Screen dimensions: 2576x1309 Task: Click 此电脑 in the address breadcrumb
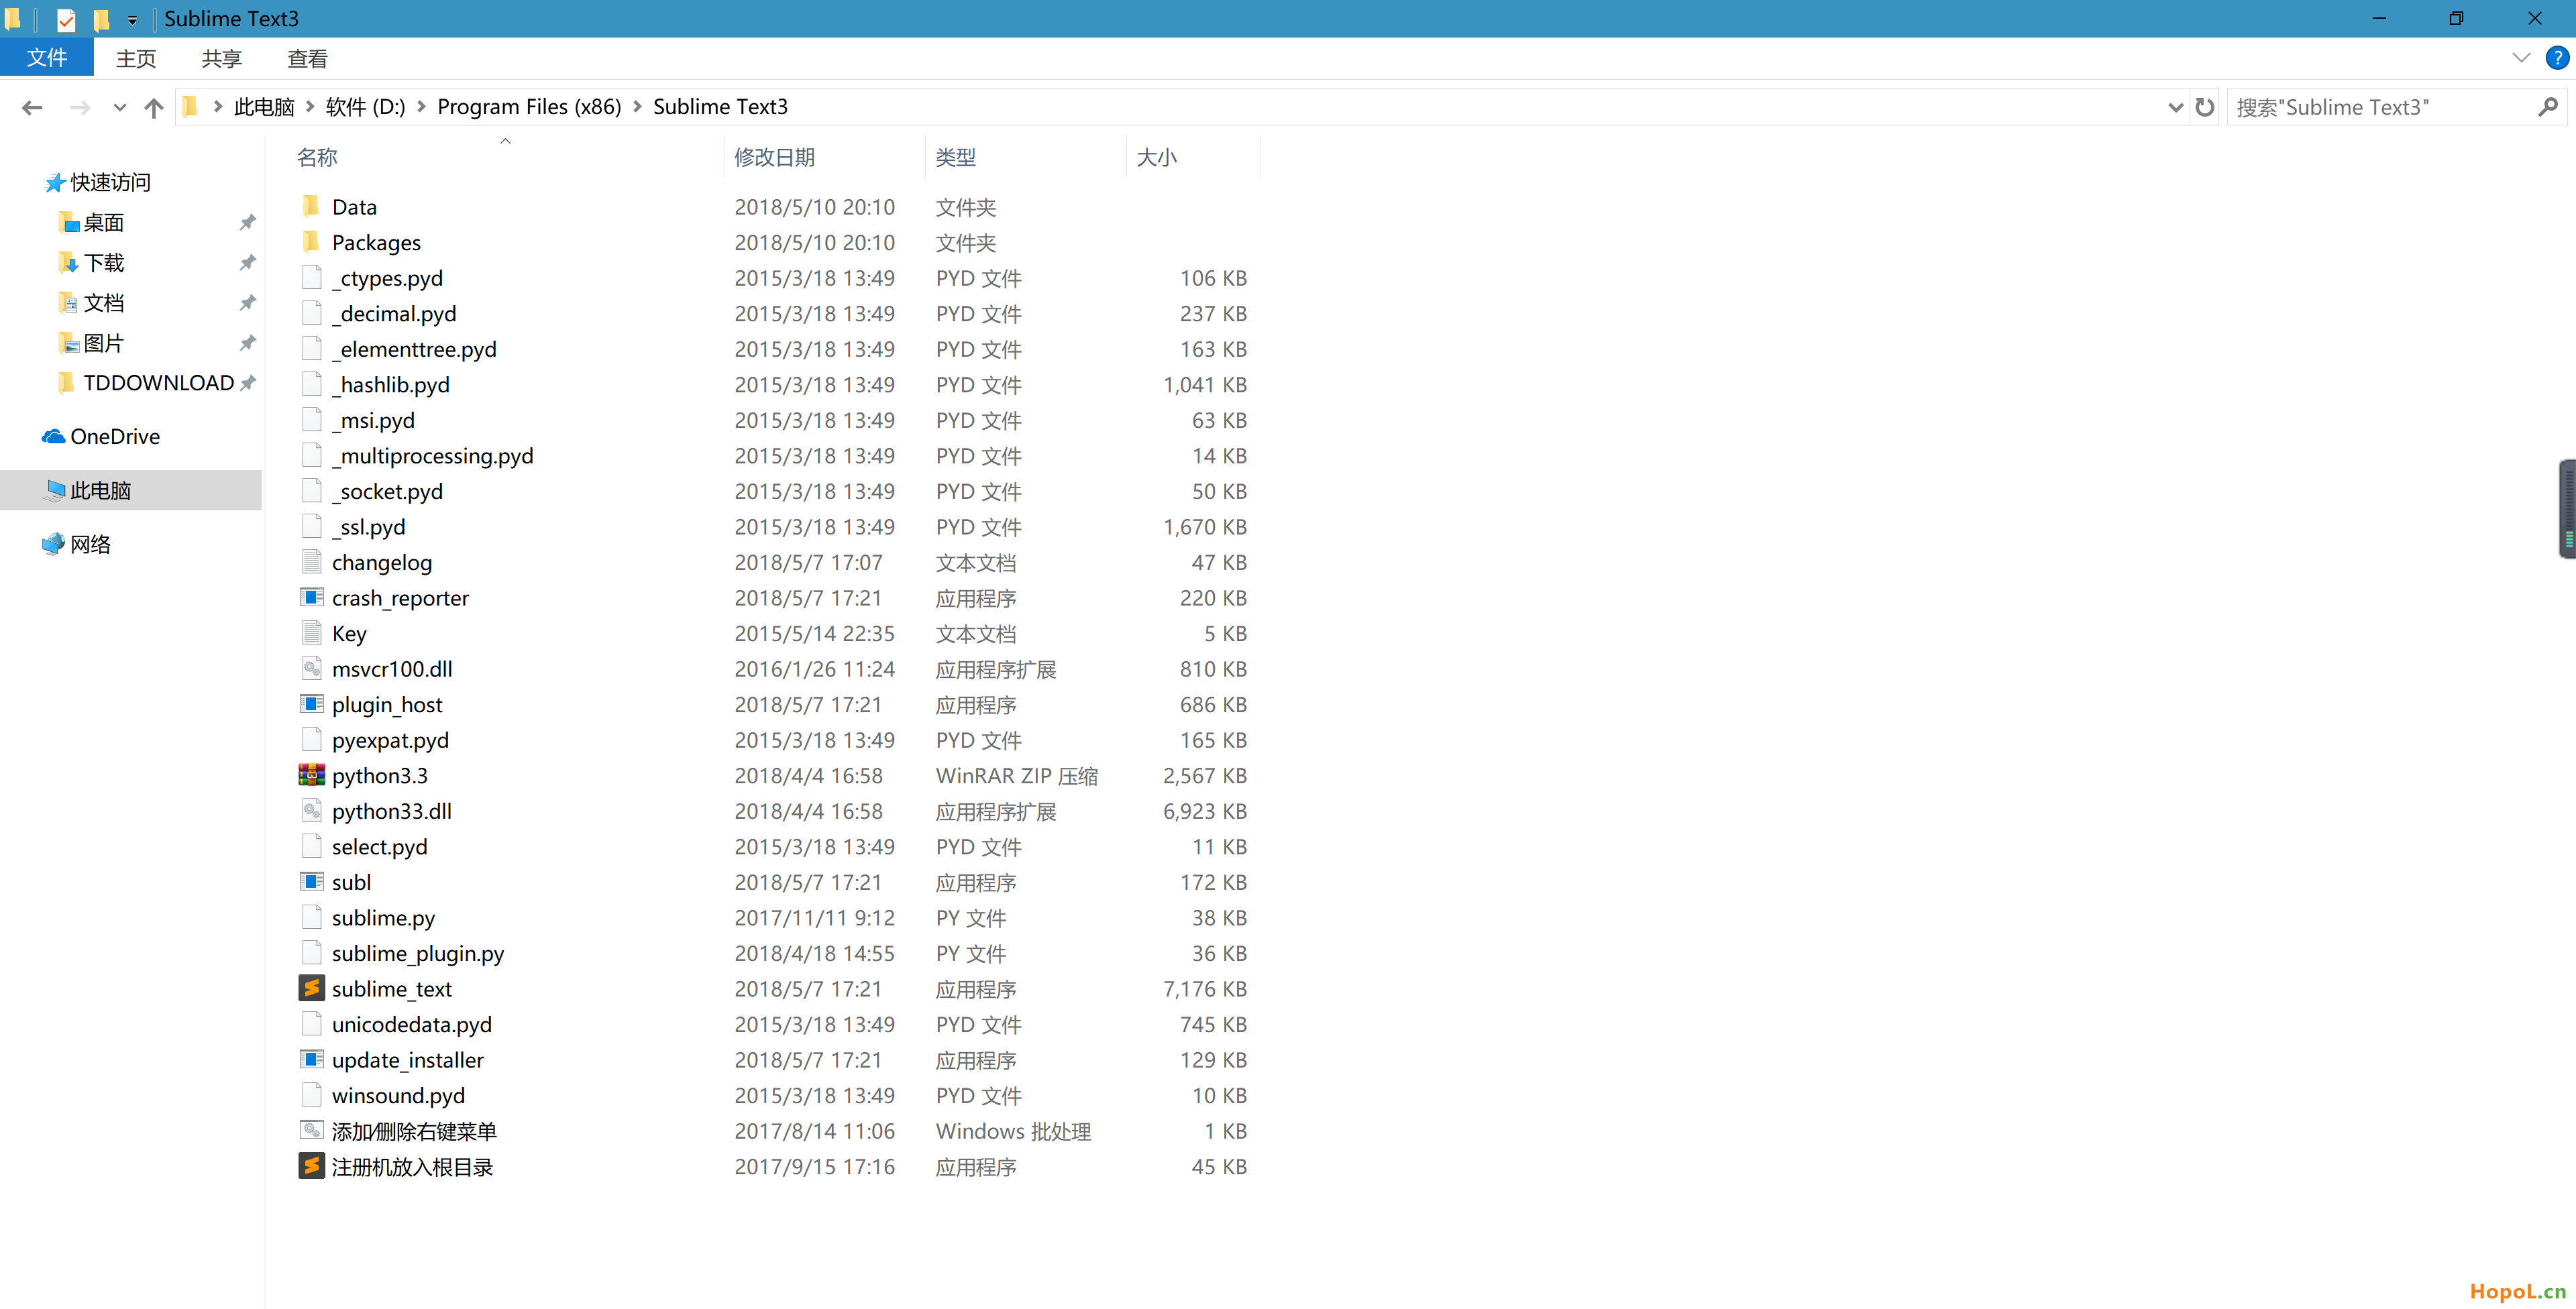coord(264,107)
